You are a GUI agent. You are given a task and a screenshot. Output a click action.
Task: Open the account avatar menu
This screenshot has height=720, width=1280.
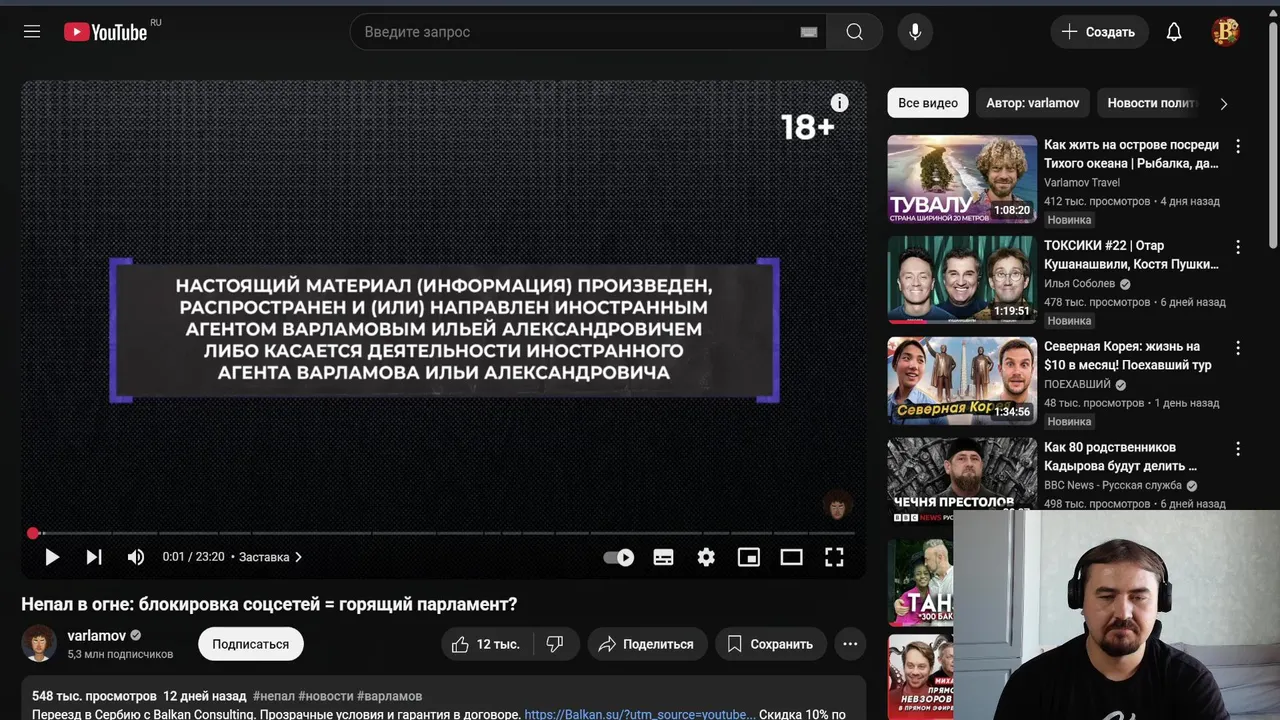[x=1226, y=32]
